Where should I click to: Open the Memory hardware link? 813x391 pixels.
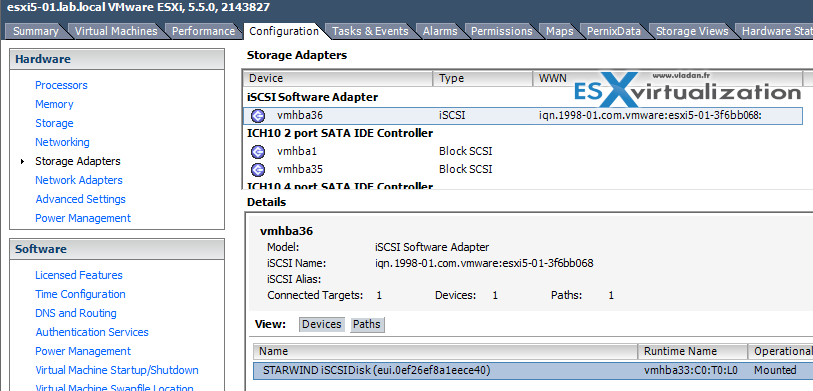click(x=54, y=104)
